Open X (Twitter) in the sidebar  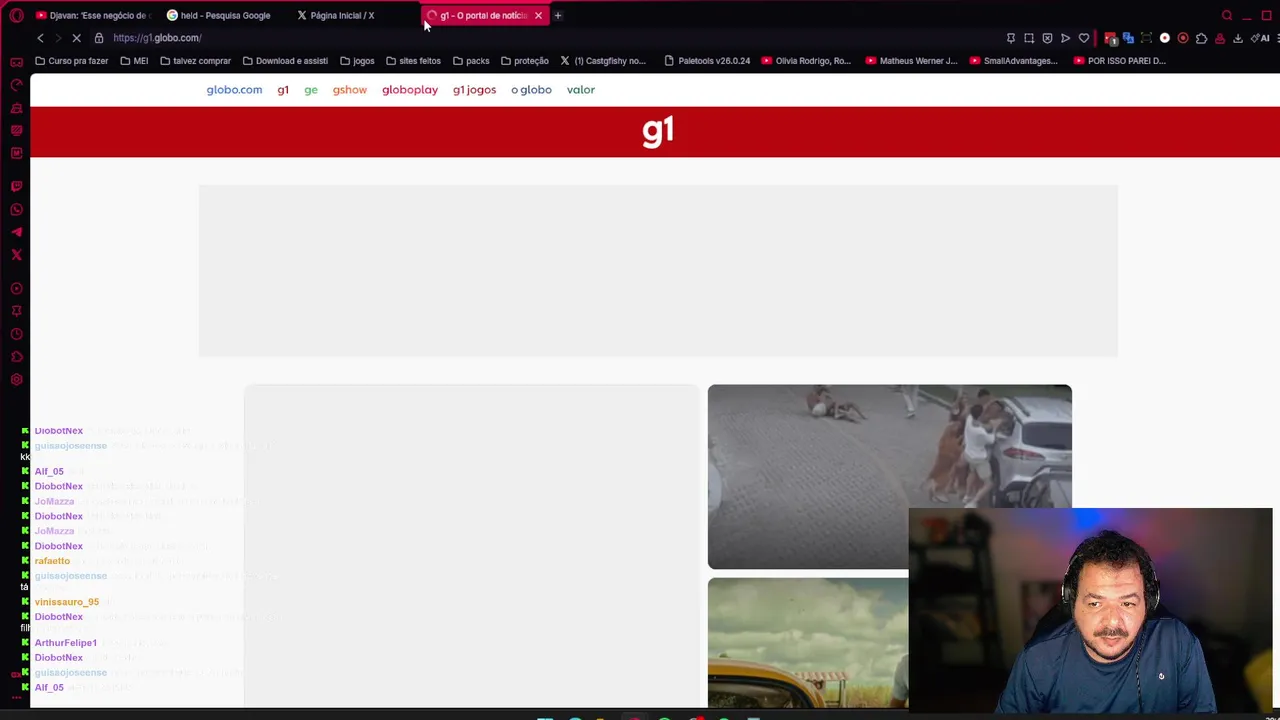[16, 255]
